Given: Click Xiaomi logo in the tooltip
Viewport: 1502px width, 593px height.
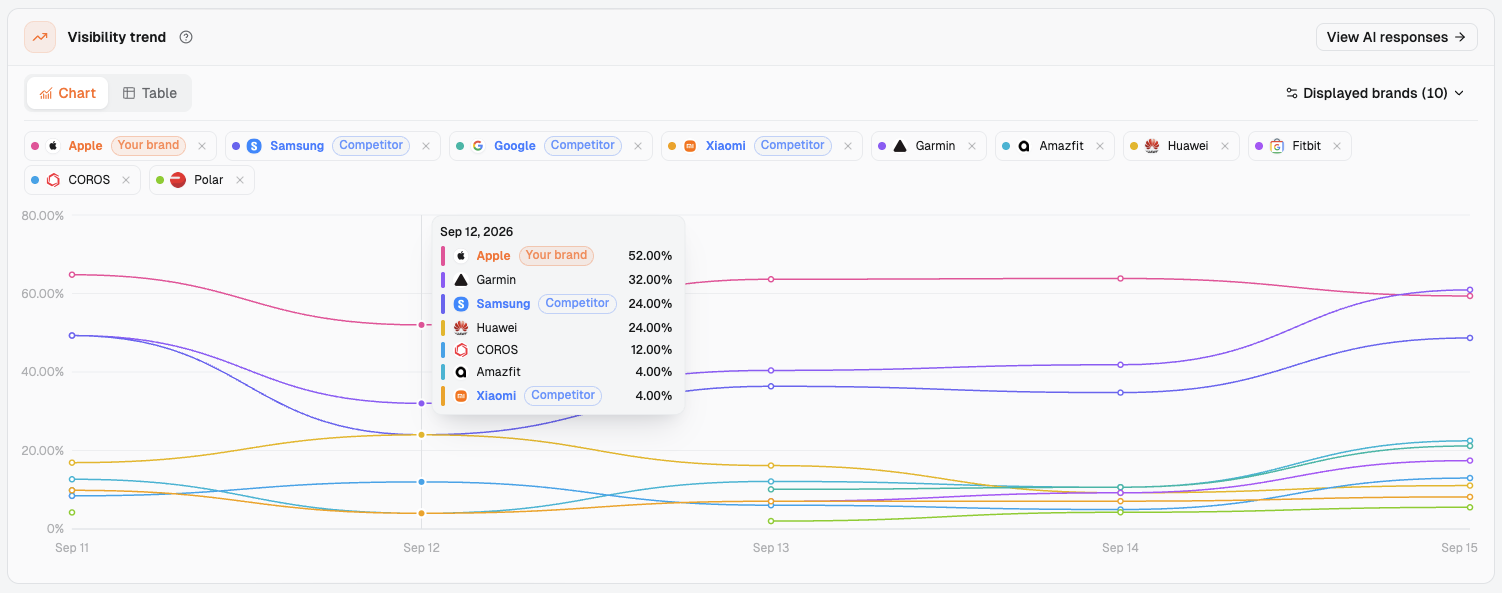Looking at the screenshot, I should [x=461, y=396].
